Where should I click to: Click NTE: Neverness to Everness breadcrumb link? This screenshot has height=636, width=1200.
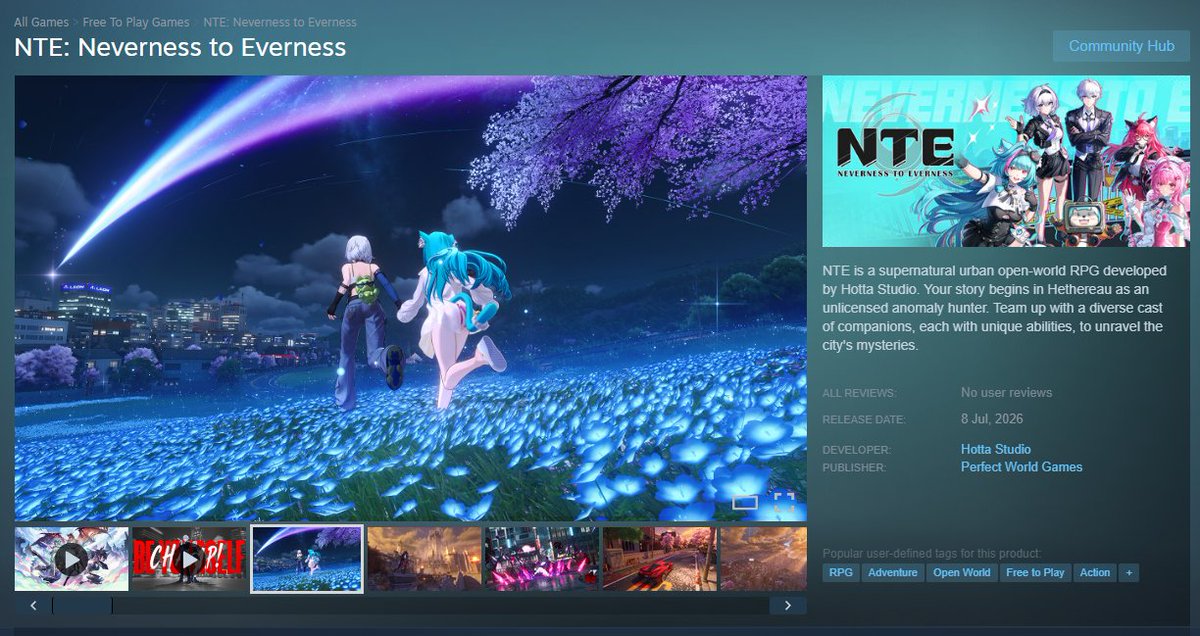pyautogui.click(x=279, y=22)
